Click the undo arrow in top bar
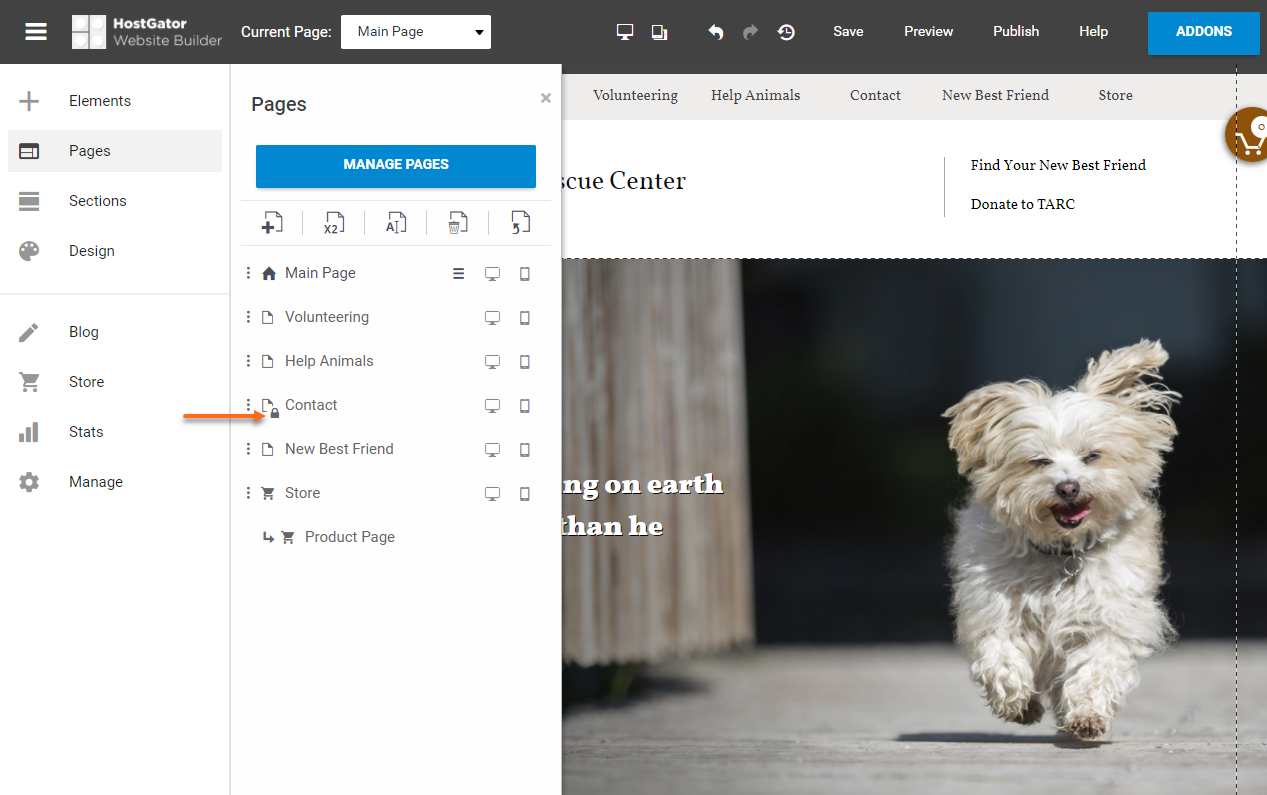 pyautogui.click(x=716, y=32)
